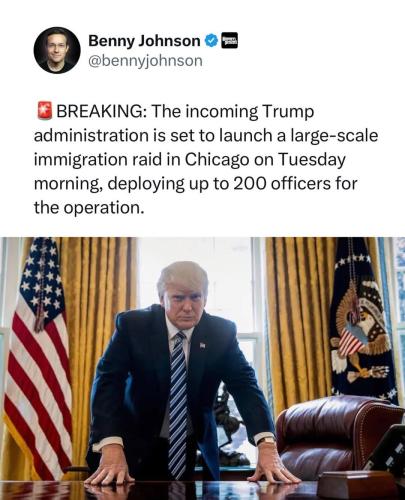Click the blue striped necktie in photo
405x500 pixels.
(x=178, y=405)
